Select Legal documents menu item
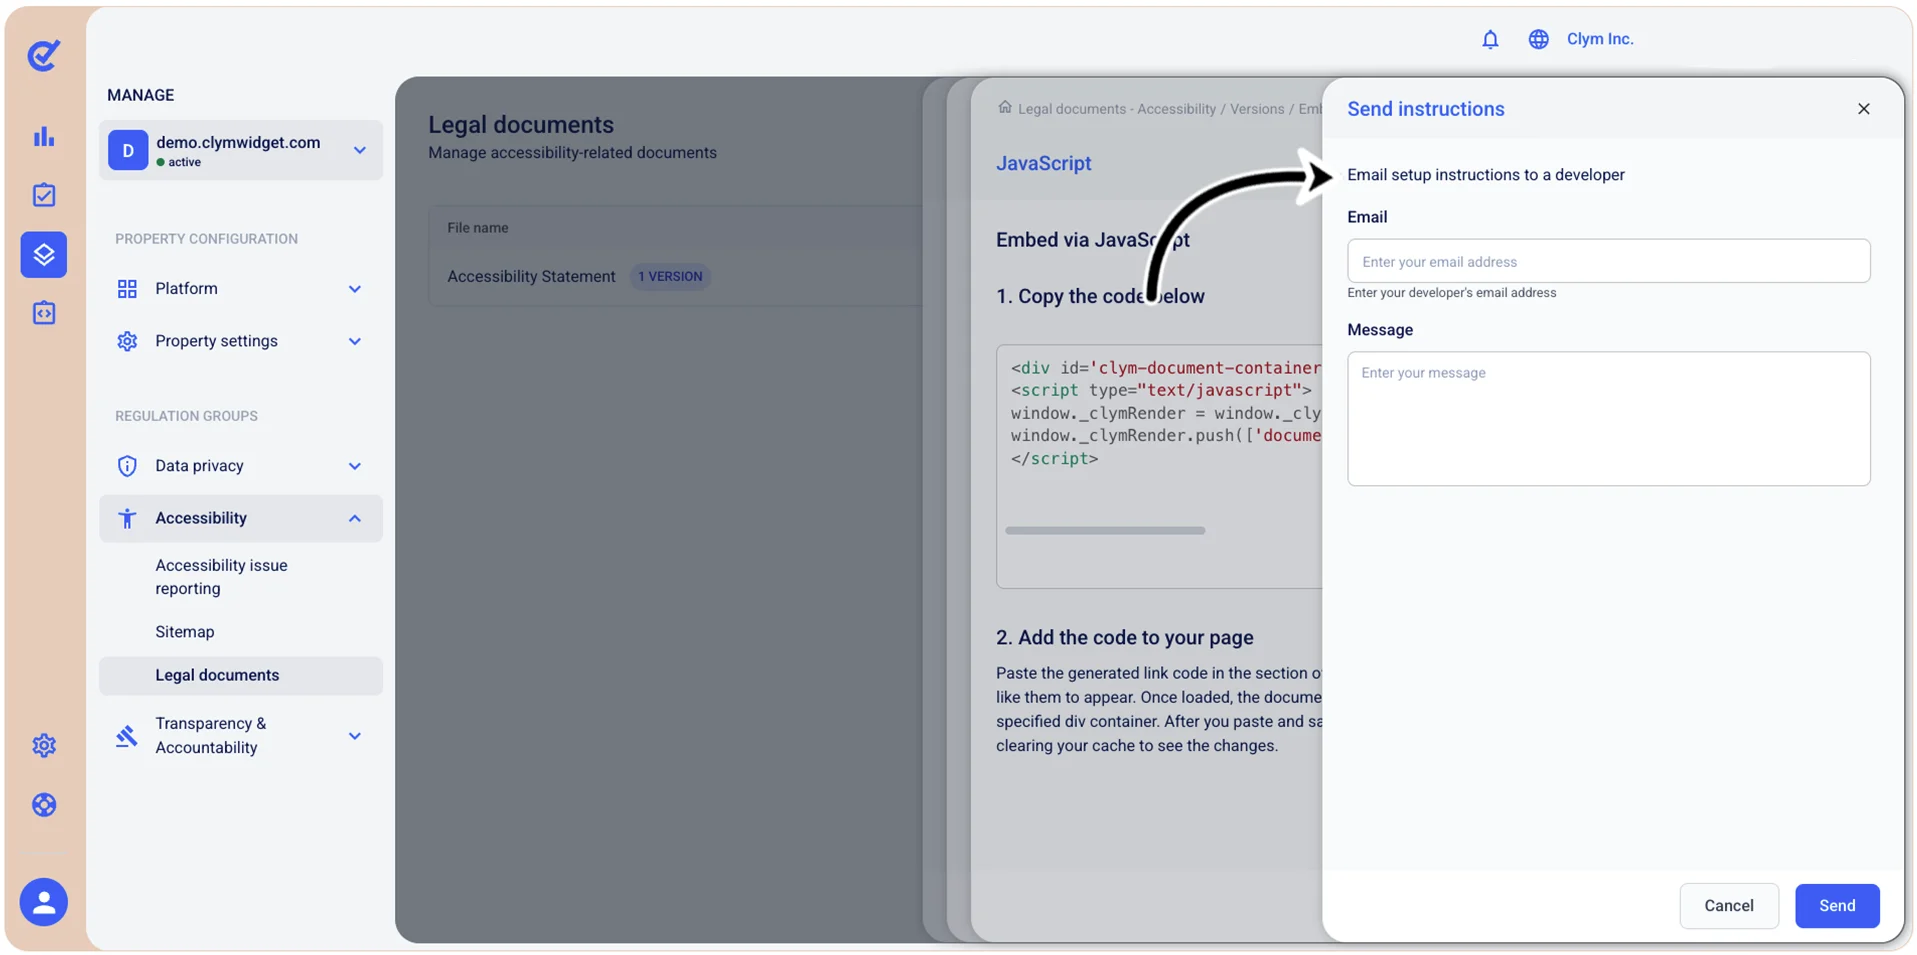 [241, 675]
